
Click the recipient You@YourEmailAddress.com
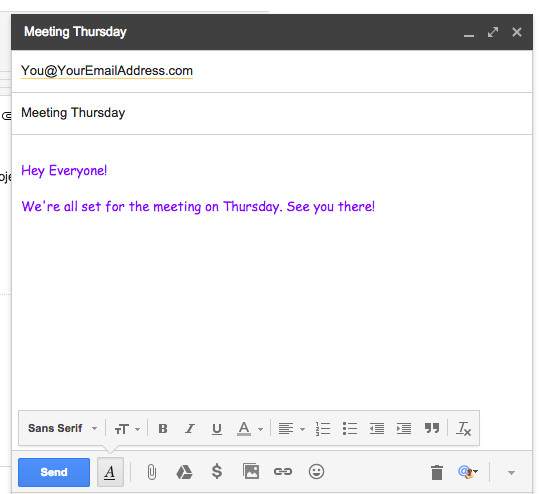pyautogui.click(x=107, y=71)
